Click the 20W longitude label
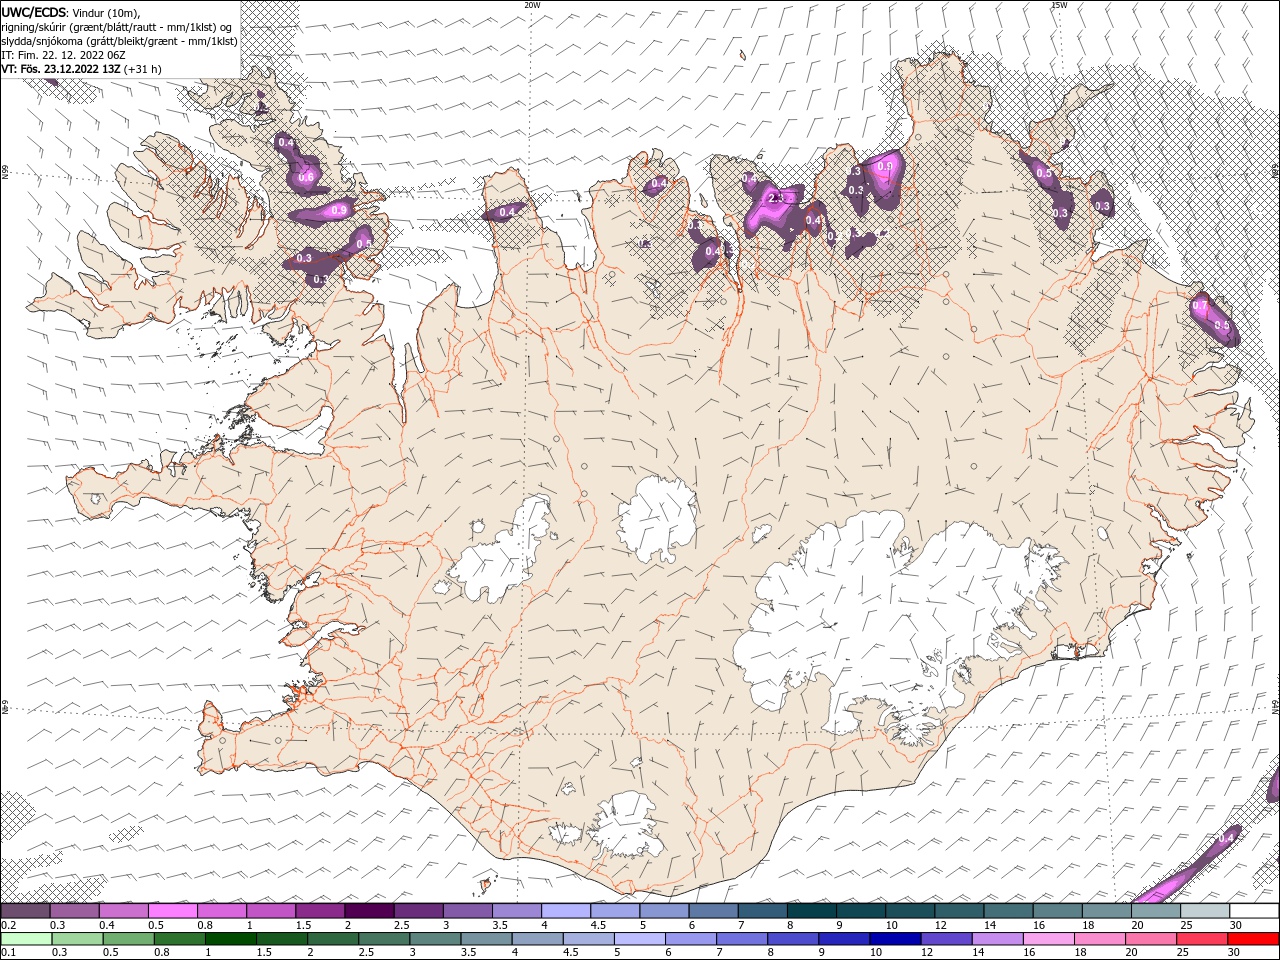The height and width of the screenshot is (960, 1280). [x=532, y=5]
